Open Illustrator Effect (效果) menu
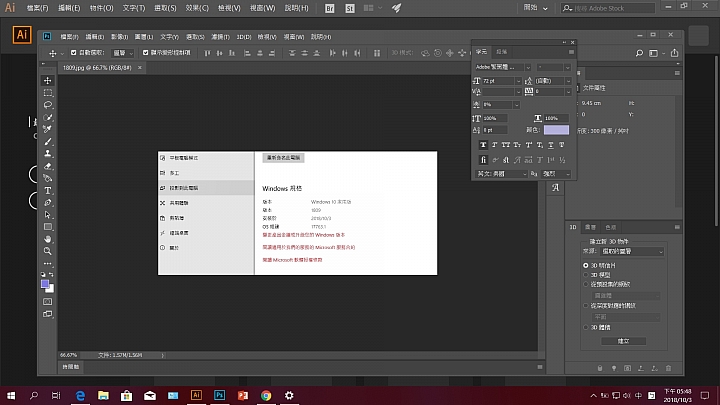Screen dimensions: 720x405 (x=197, y=8)
